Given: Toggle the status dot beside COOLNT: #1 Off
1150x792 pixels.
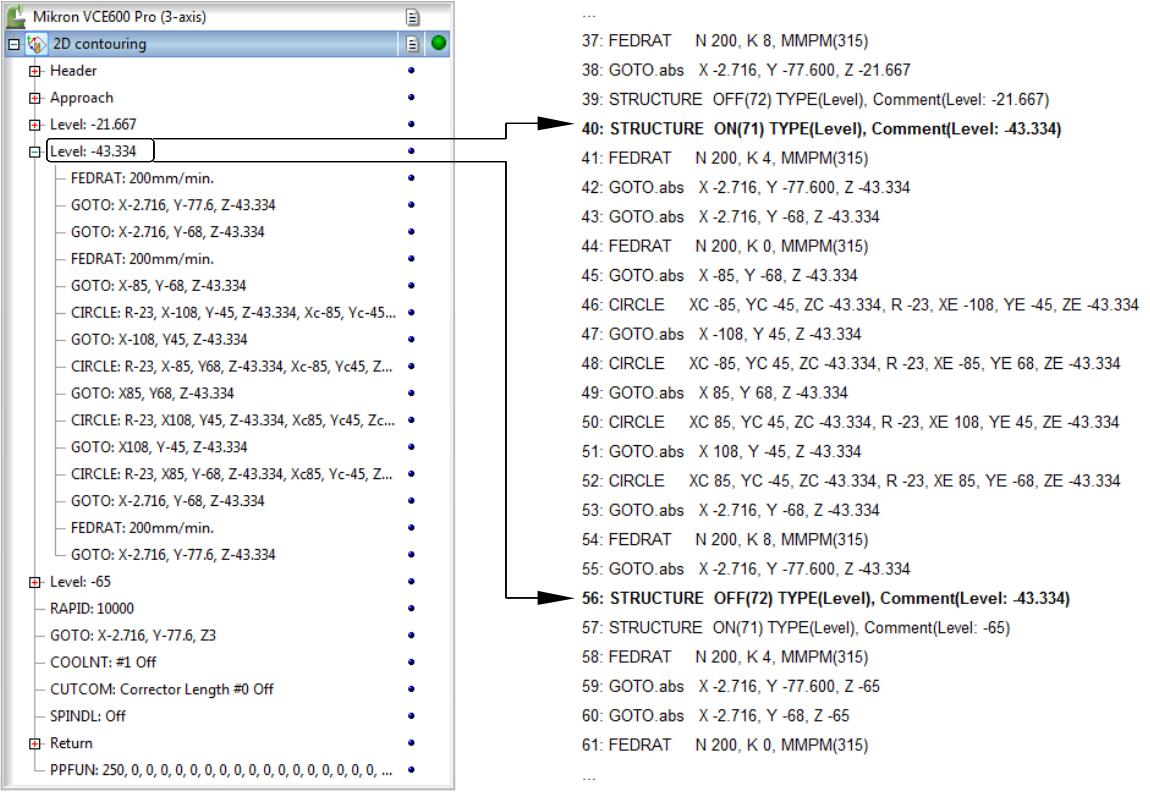Looking at the screenshot, I should point(412,662).
